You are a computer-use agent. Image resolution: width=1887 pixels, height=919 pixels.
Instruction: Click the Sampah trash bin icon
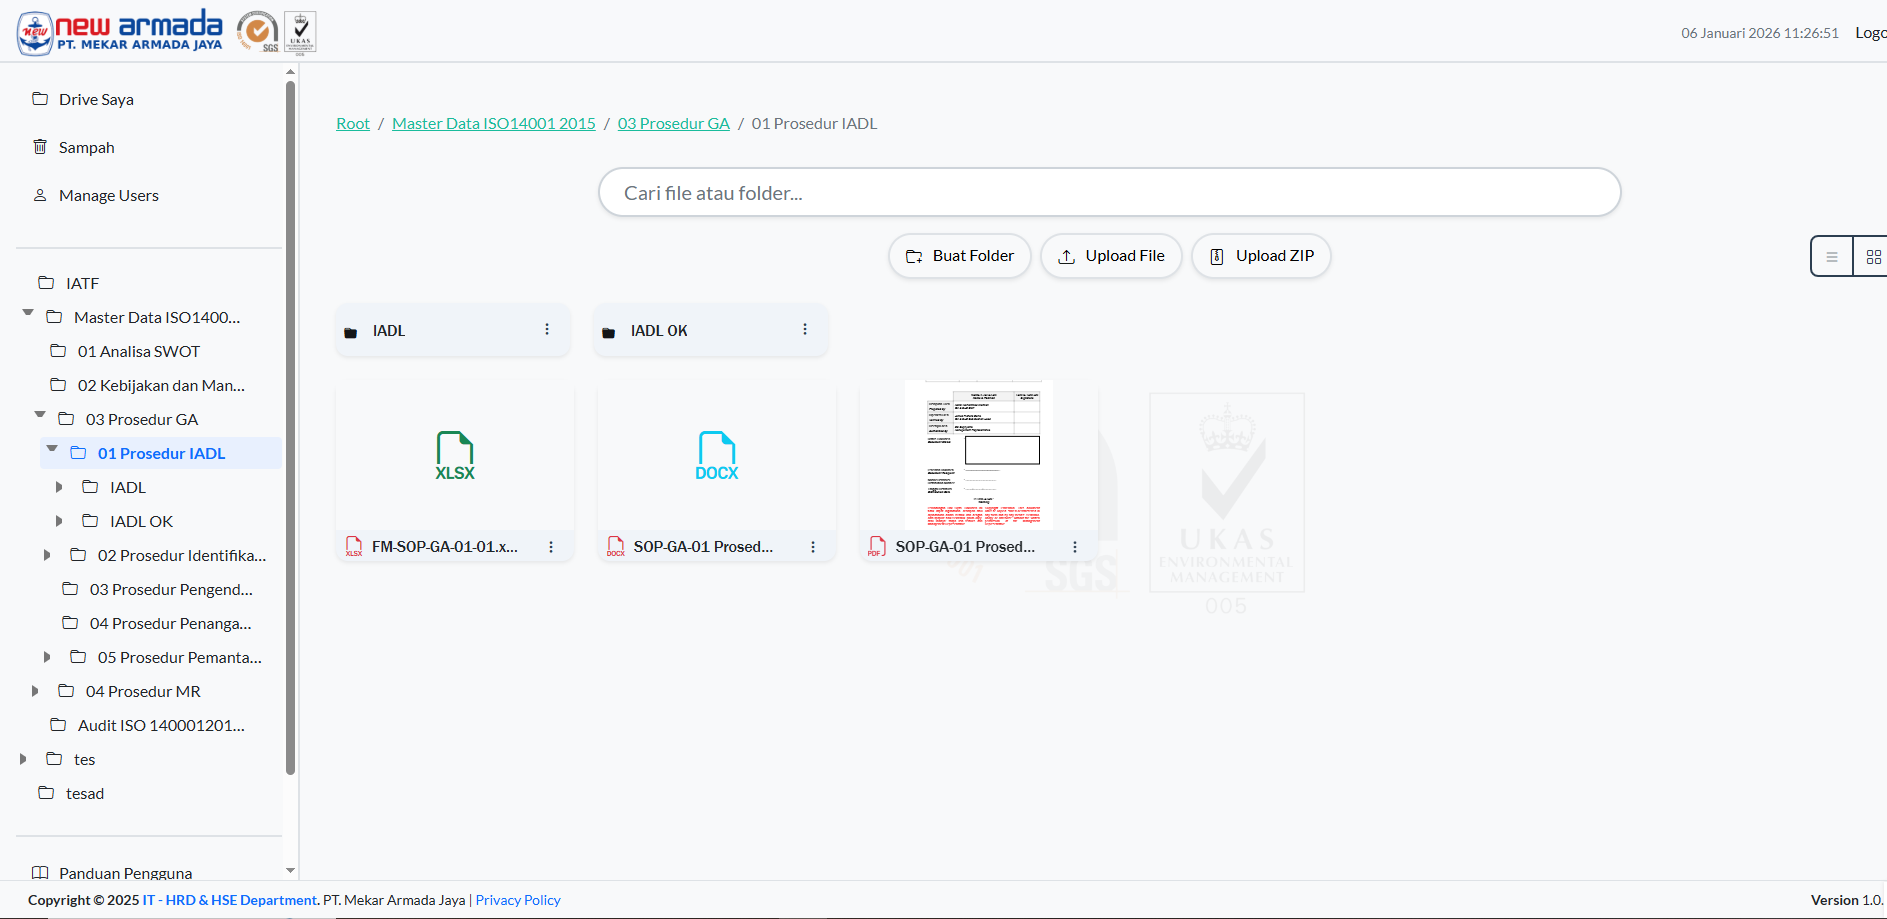[x=40, y=146]
